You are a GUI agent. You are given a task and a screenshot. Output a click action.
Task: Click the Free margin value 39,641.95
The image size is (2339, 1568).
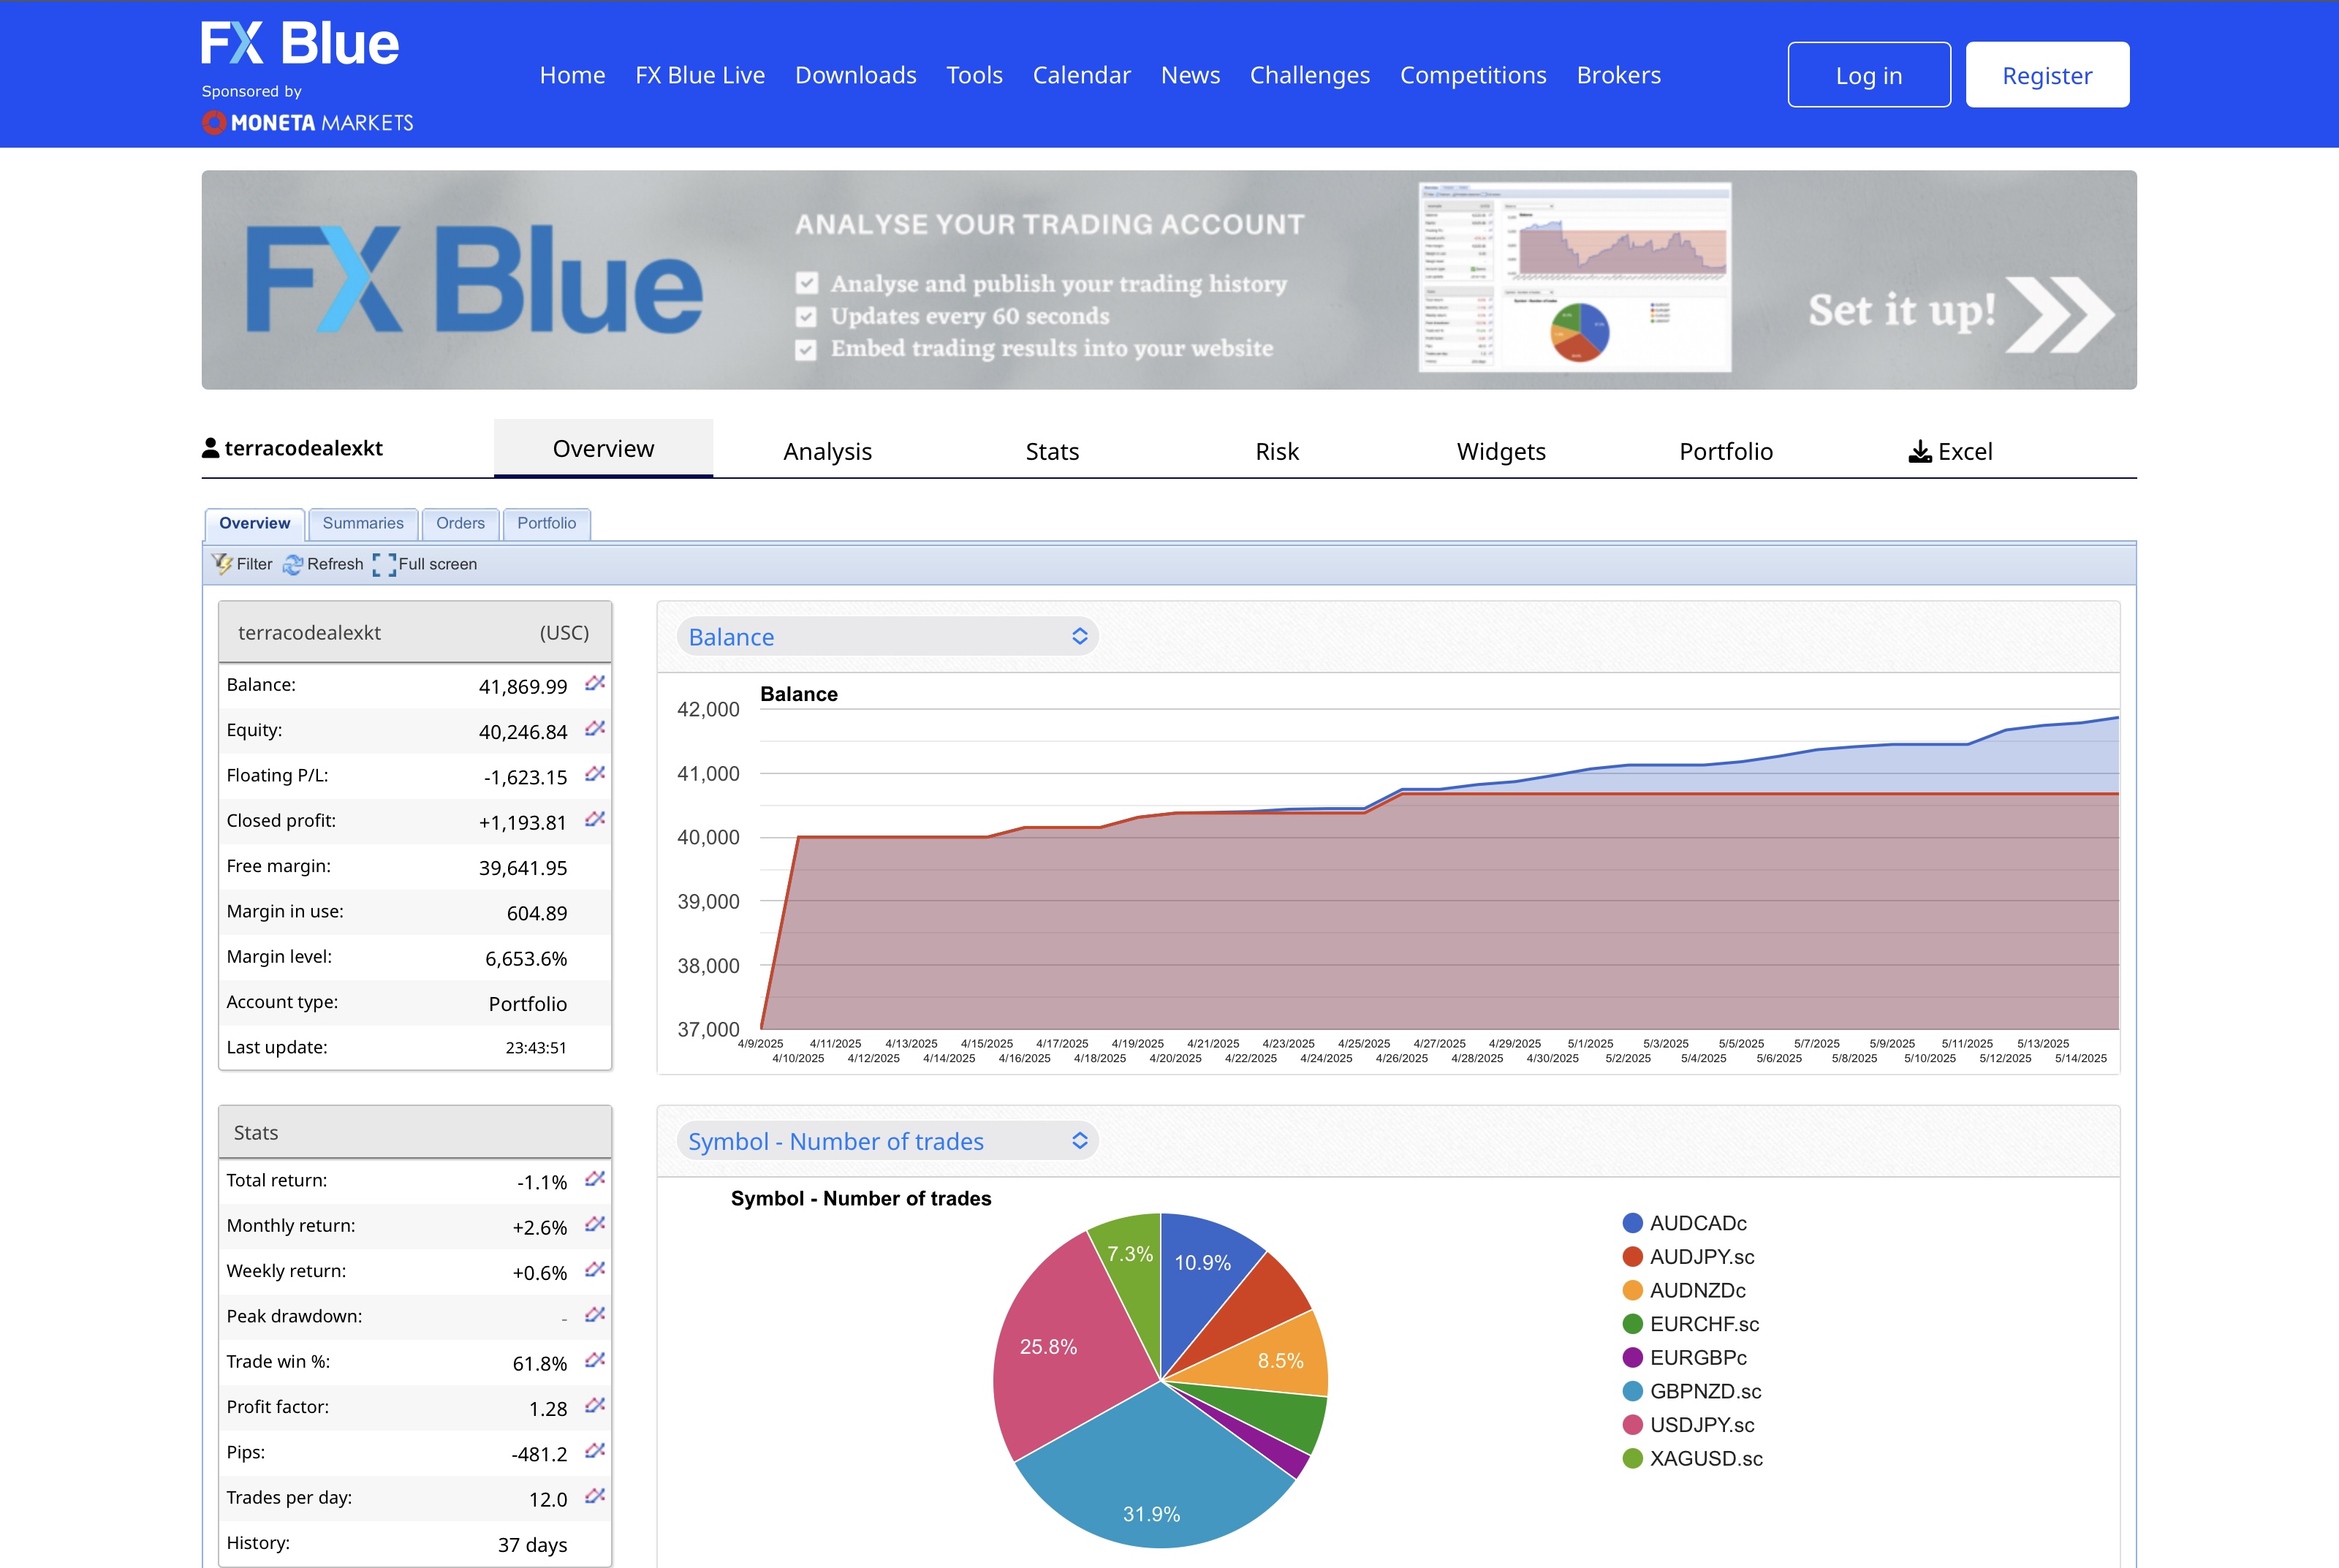[x=523, y=868]
